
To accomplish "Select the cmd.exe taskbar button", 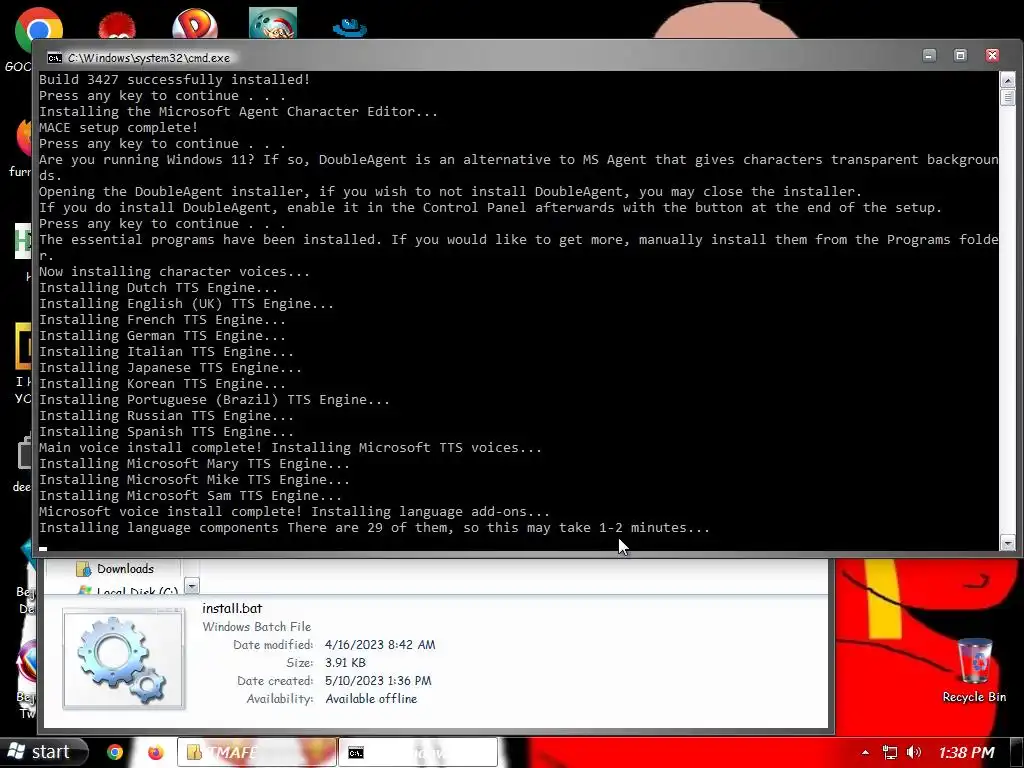I will point(417,753).
